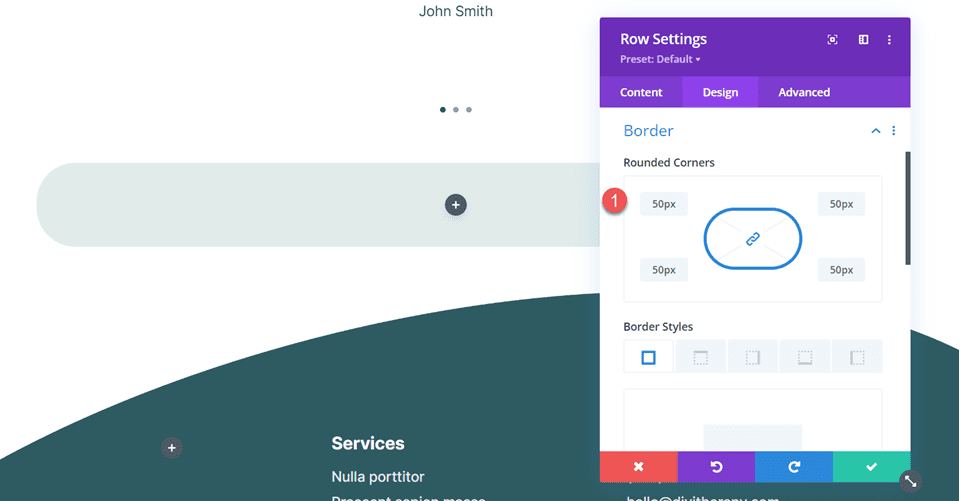The height and width of the screenshot is (501, 960).
Task: Switch to the Content tab
Action: pyautogui.click(x=641, y=92)
